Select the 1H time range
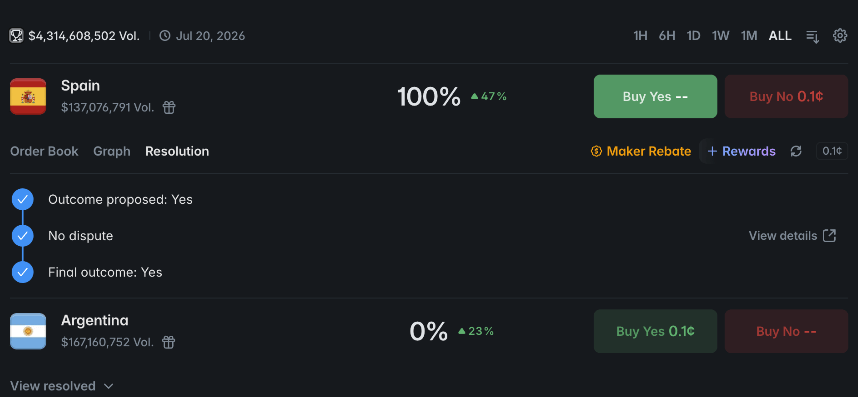Image resolution: width=858 pixels, height=397 pixels. 640,36
